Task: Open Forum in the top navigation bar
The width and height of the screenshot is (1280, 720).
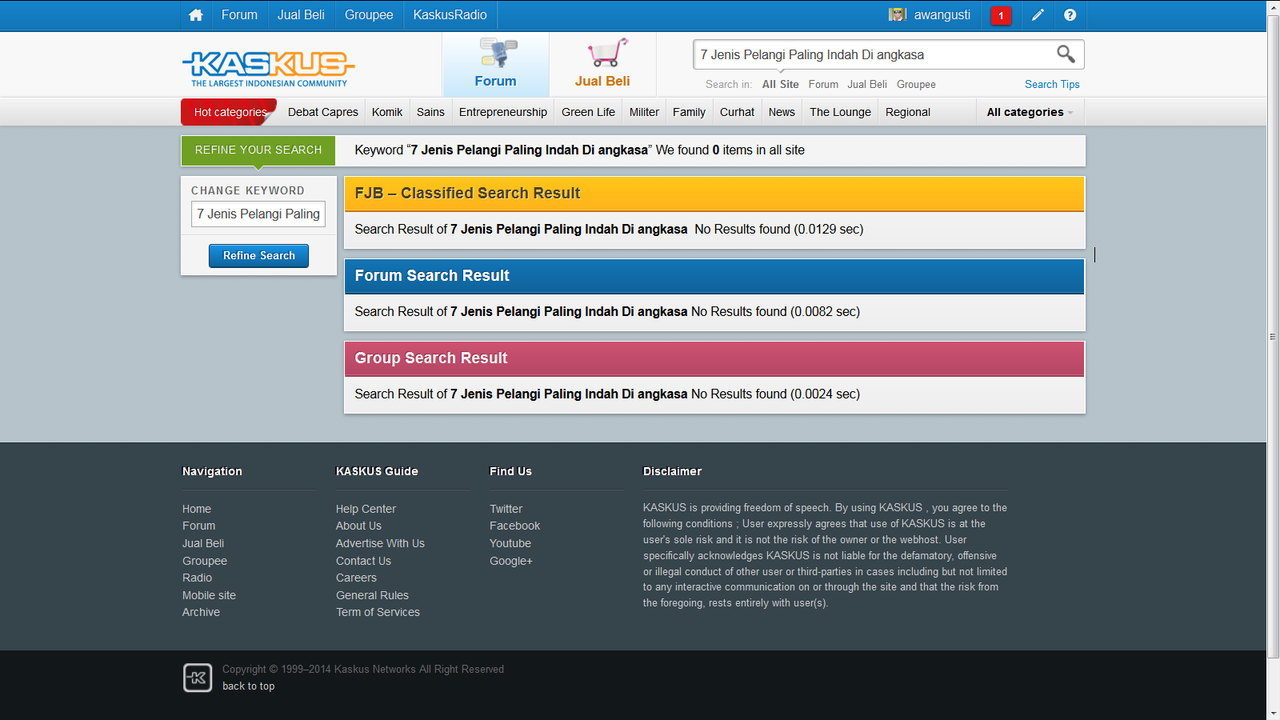Action: click(x=239, y=15)
